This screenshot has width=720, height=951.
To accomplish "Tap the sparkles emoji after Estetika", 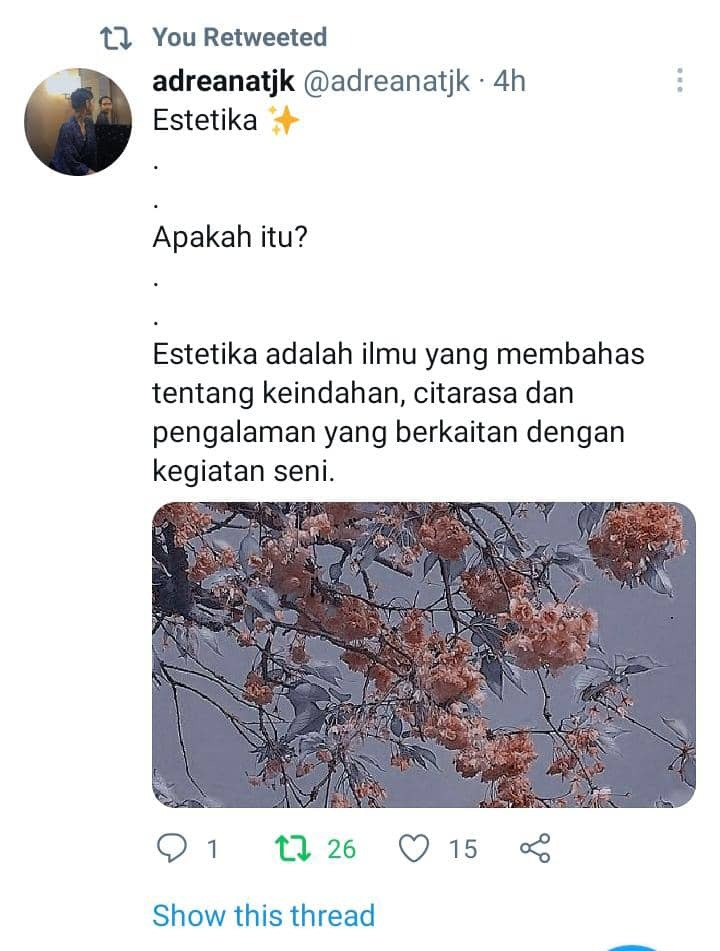I will tap(283, 119).
